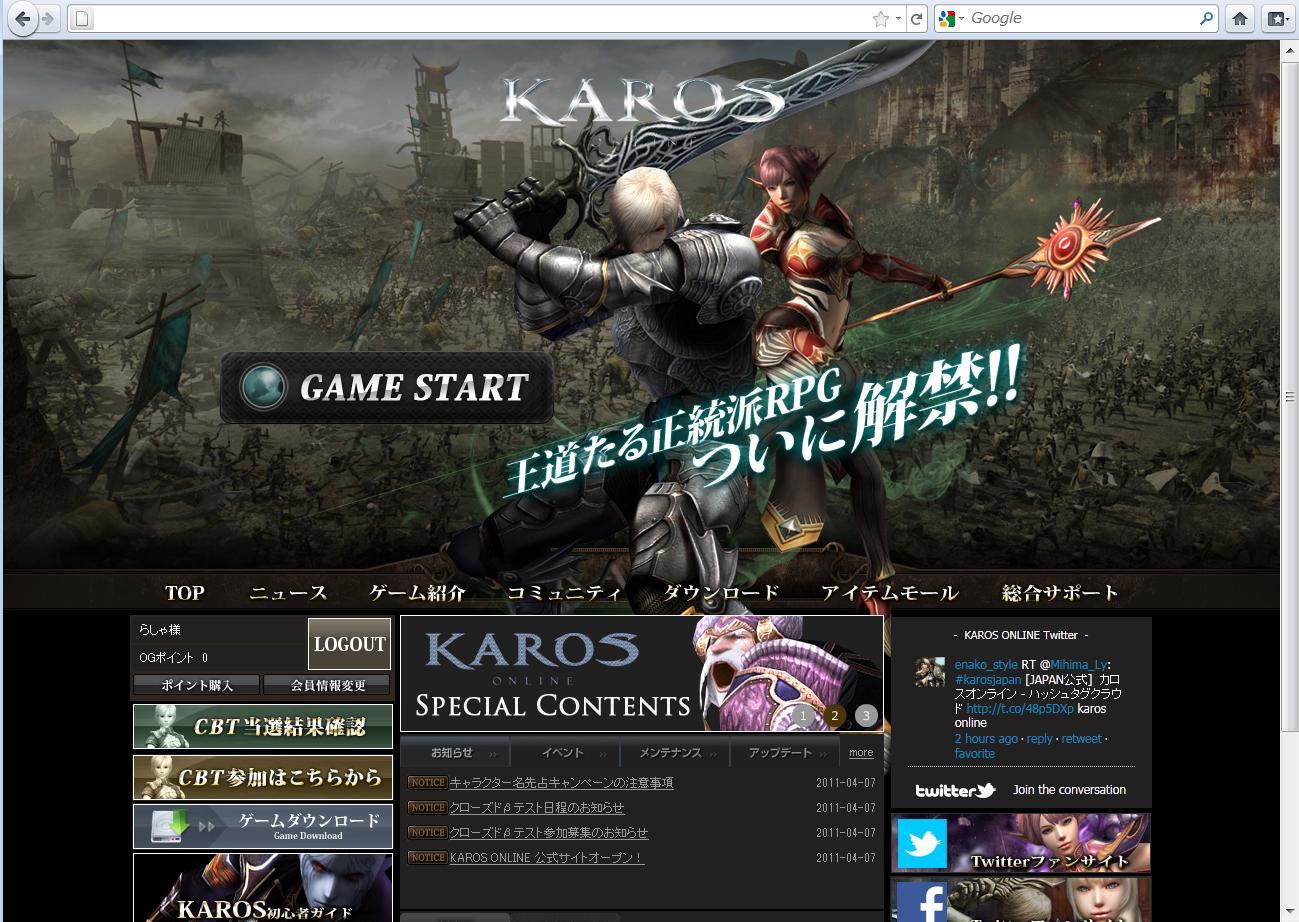Bookmark page with the star icon
The height and width of the screenshot is (922, 1299).
(x=880, y=19)
